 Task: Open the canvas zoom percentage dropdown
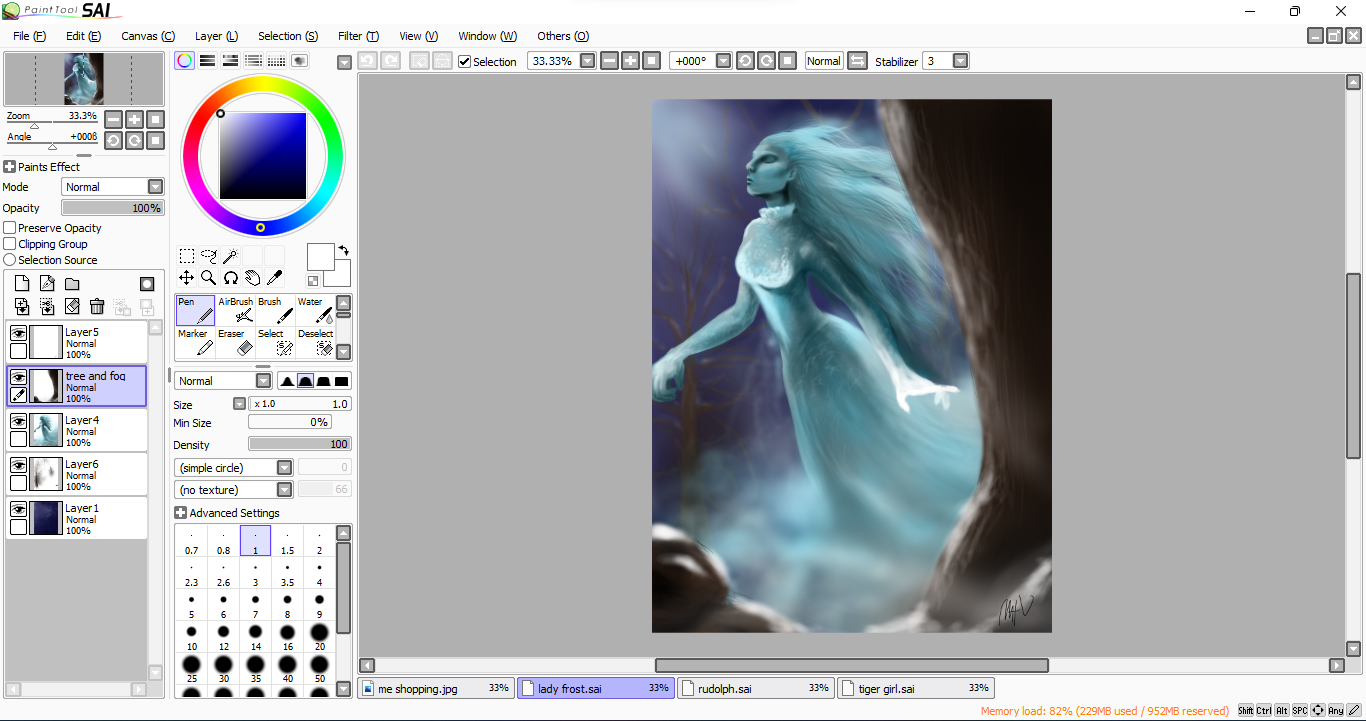coord(588,61)
